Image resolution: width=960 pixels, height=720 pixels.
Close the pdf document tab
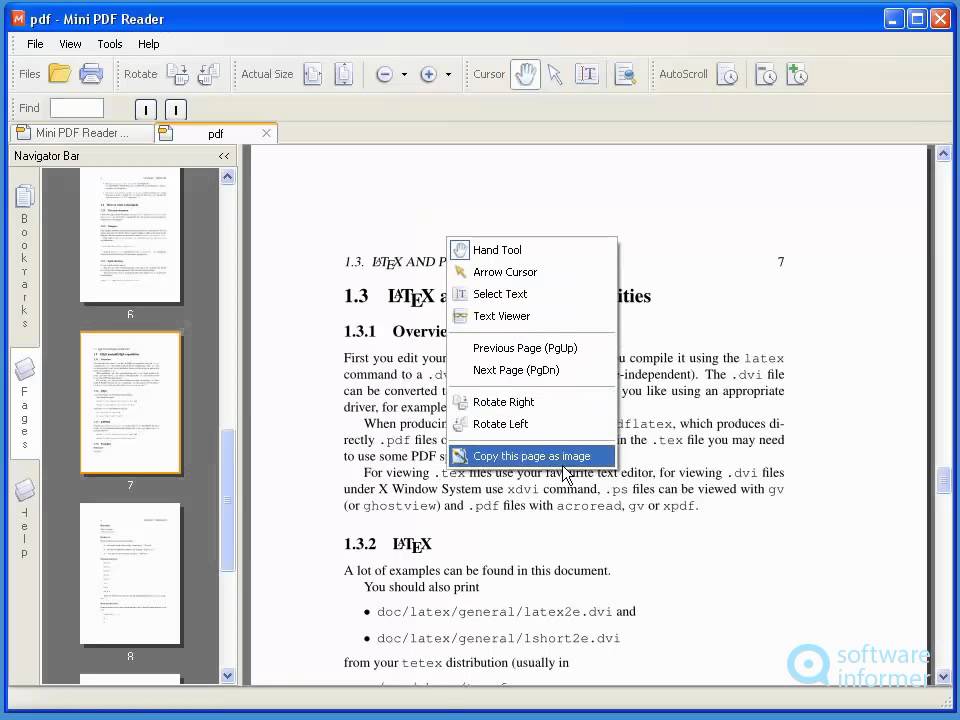click(x=266, y=133)
